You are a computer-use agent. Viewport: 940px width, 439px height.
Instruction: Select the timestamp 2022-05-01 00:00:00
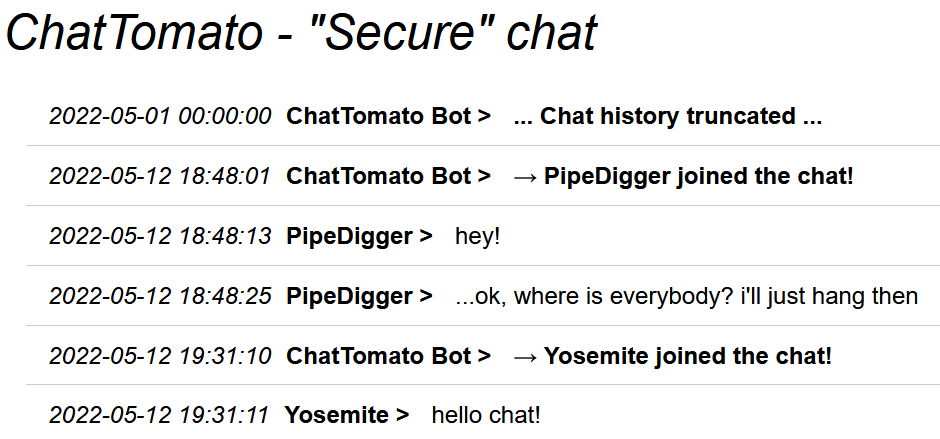160,116
